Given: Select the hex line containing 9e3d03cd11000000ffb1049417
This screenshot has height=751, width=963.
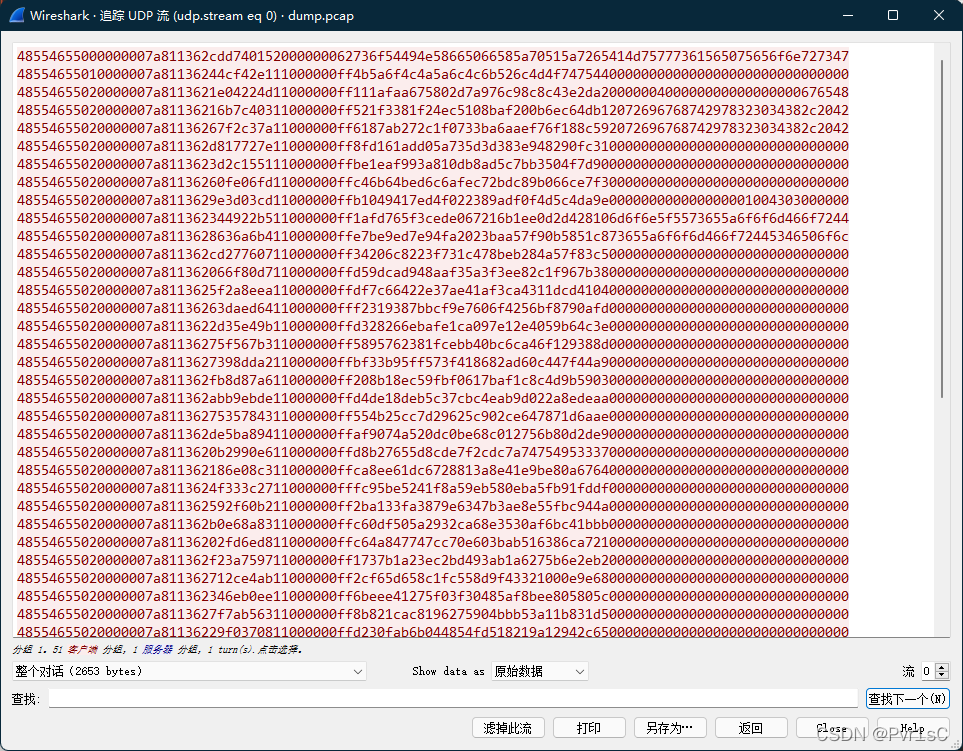Looking at the screenshot, I should 432,200.
